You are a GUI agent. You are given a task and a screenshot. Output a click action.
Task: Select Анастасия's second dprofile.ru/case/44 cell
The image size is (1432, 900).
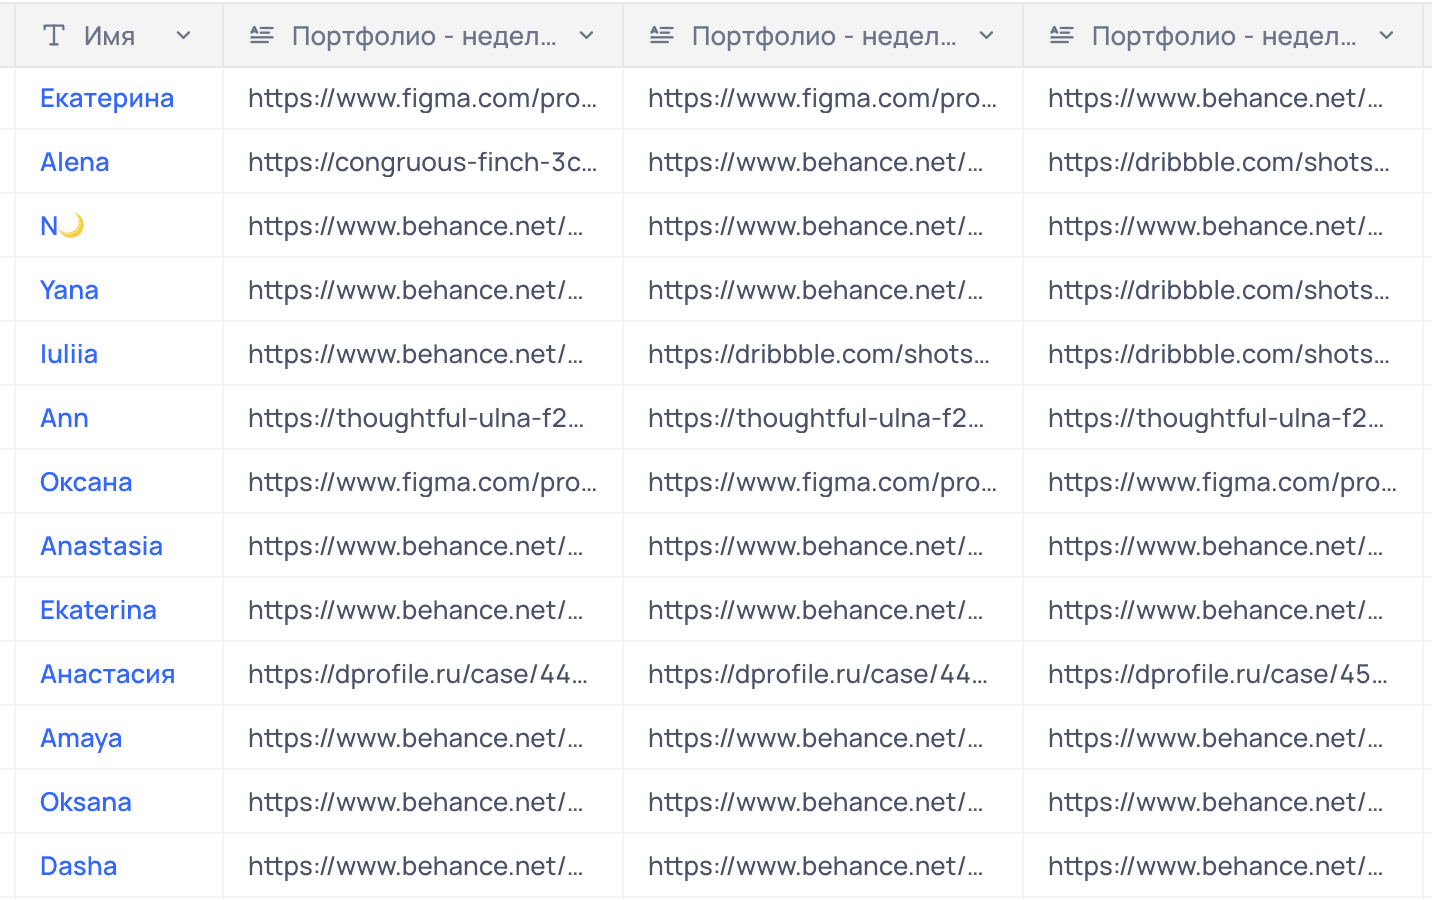click(823, 674)
